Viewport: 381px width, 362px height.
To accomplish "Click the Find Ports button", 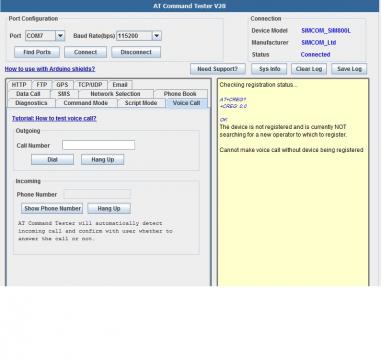I will coord(37,52).
